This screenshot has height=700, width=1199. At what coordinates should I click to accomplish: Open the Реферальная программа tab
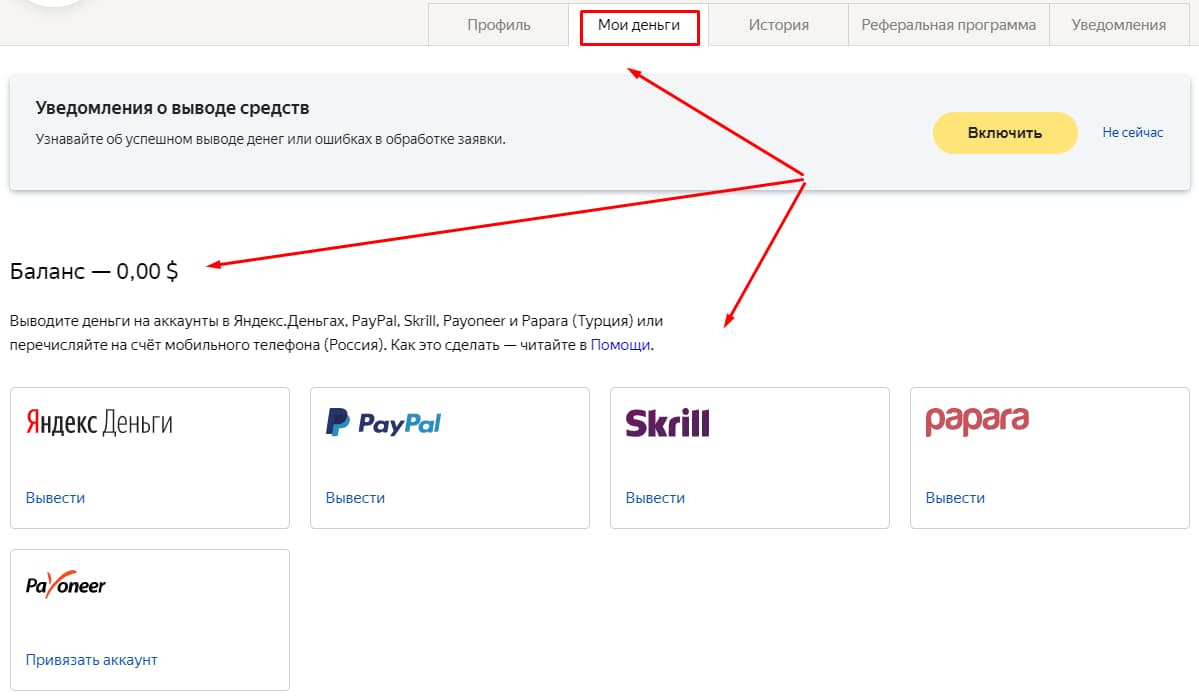point(948,25)
